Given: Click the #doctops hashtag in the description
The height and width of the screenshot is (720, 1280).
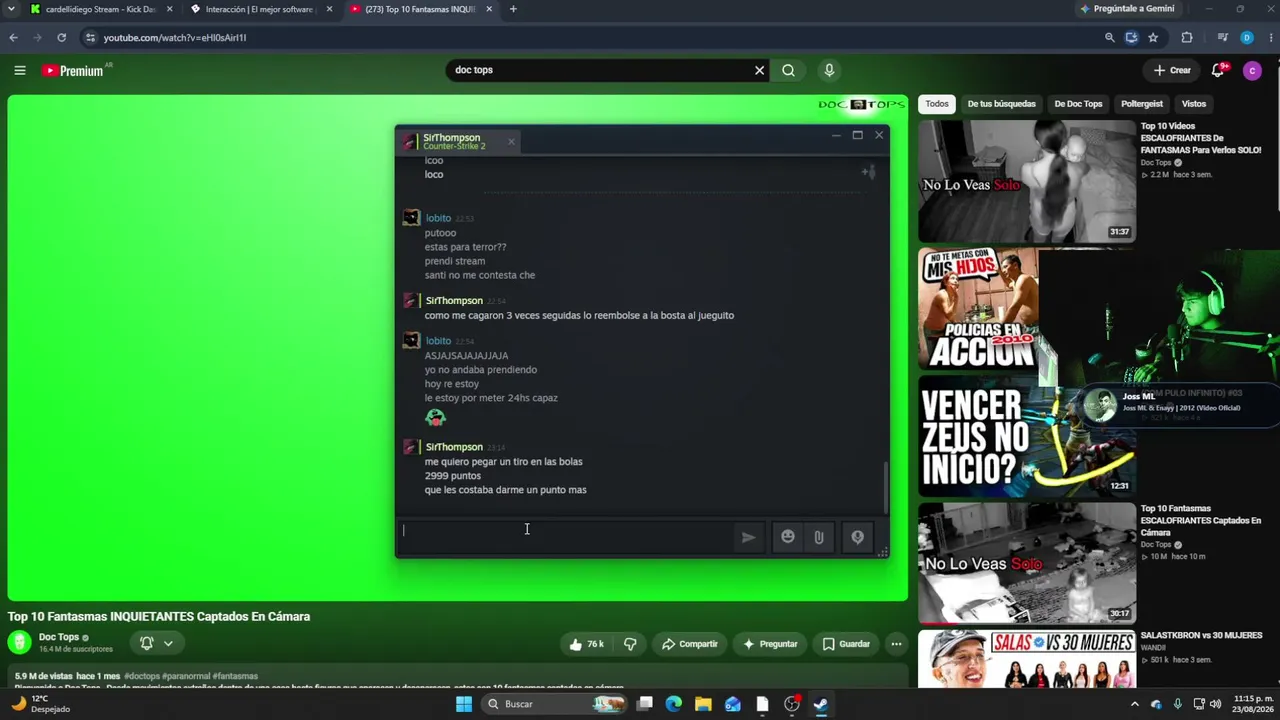Looking at the screenshot, I should tap(140, 676).
